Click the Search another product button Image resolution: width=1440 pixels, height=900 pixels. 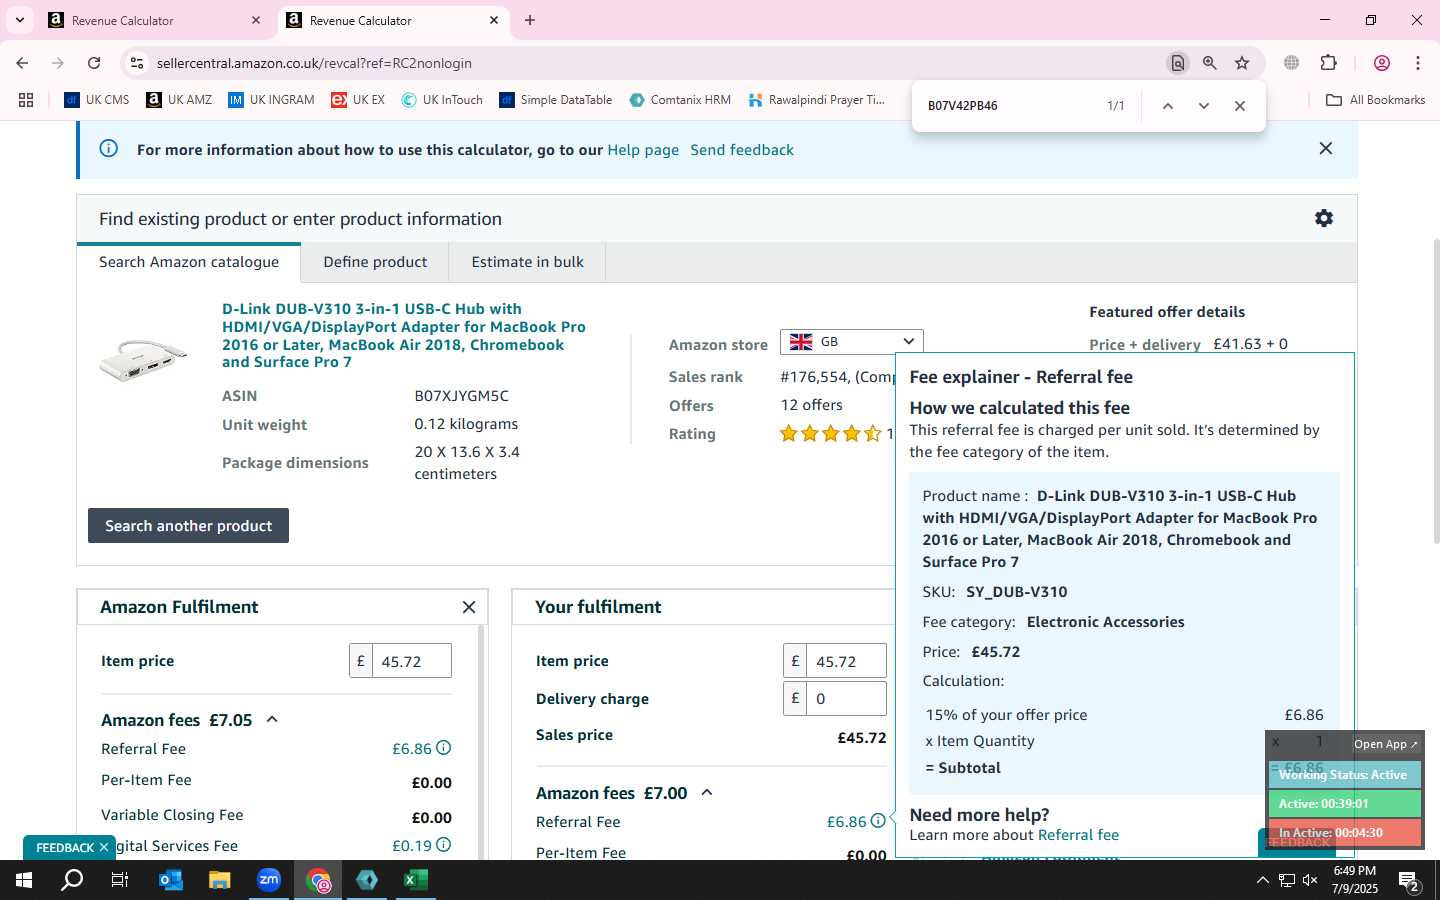pyautogui.click(x=188, y=526)
